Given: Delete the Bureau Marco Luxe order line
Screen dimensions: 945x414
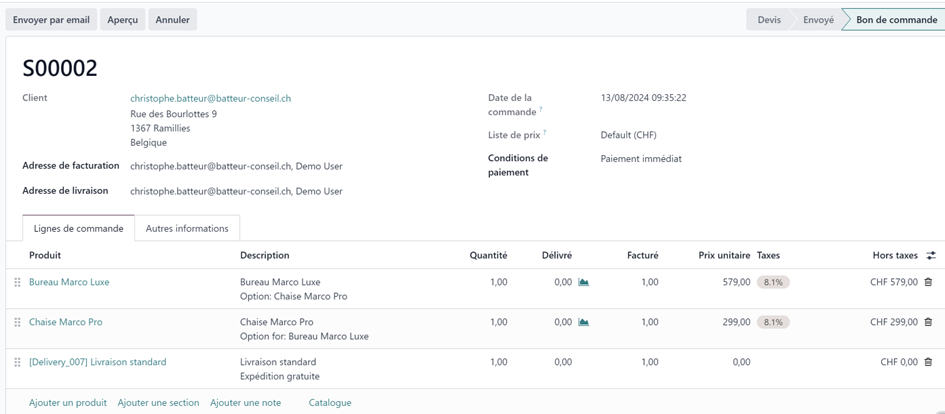Looking at the screenshot, I should 928,282.
